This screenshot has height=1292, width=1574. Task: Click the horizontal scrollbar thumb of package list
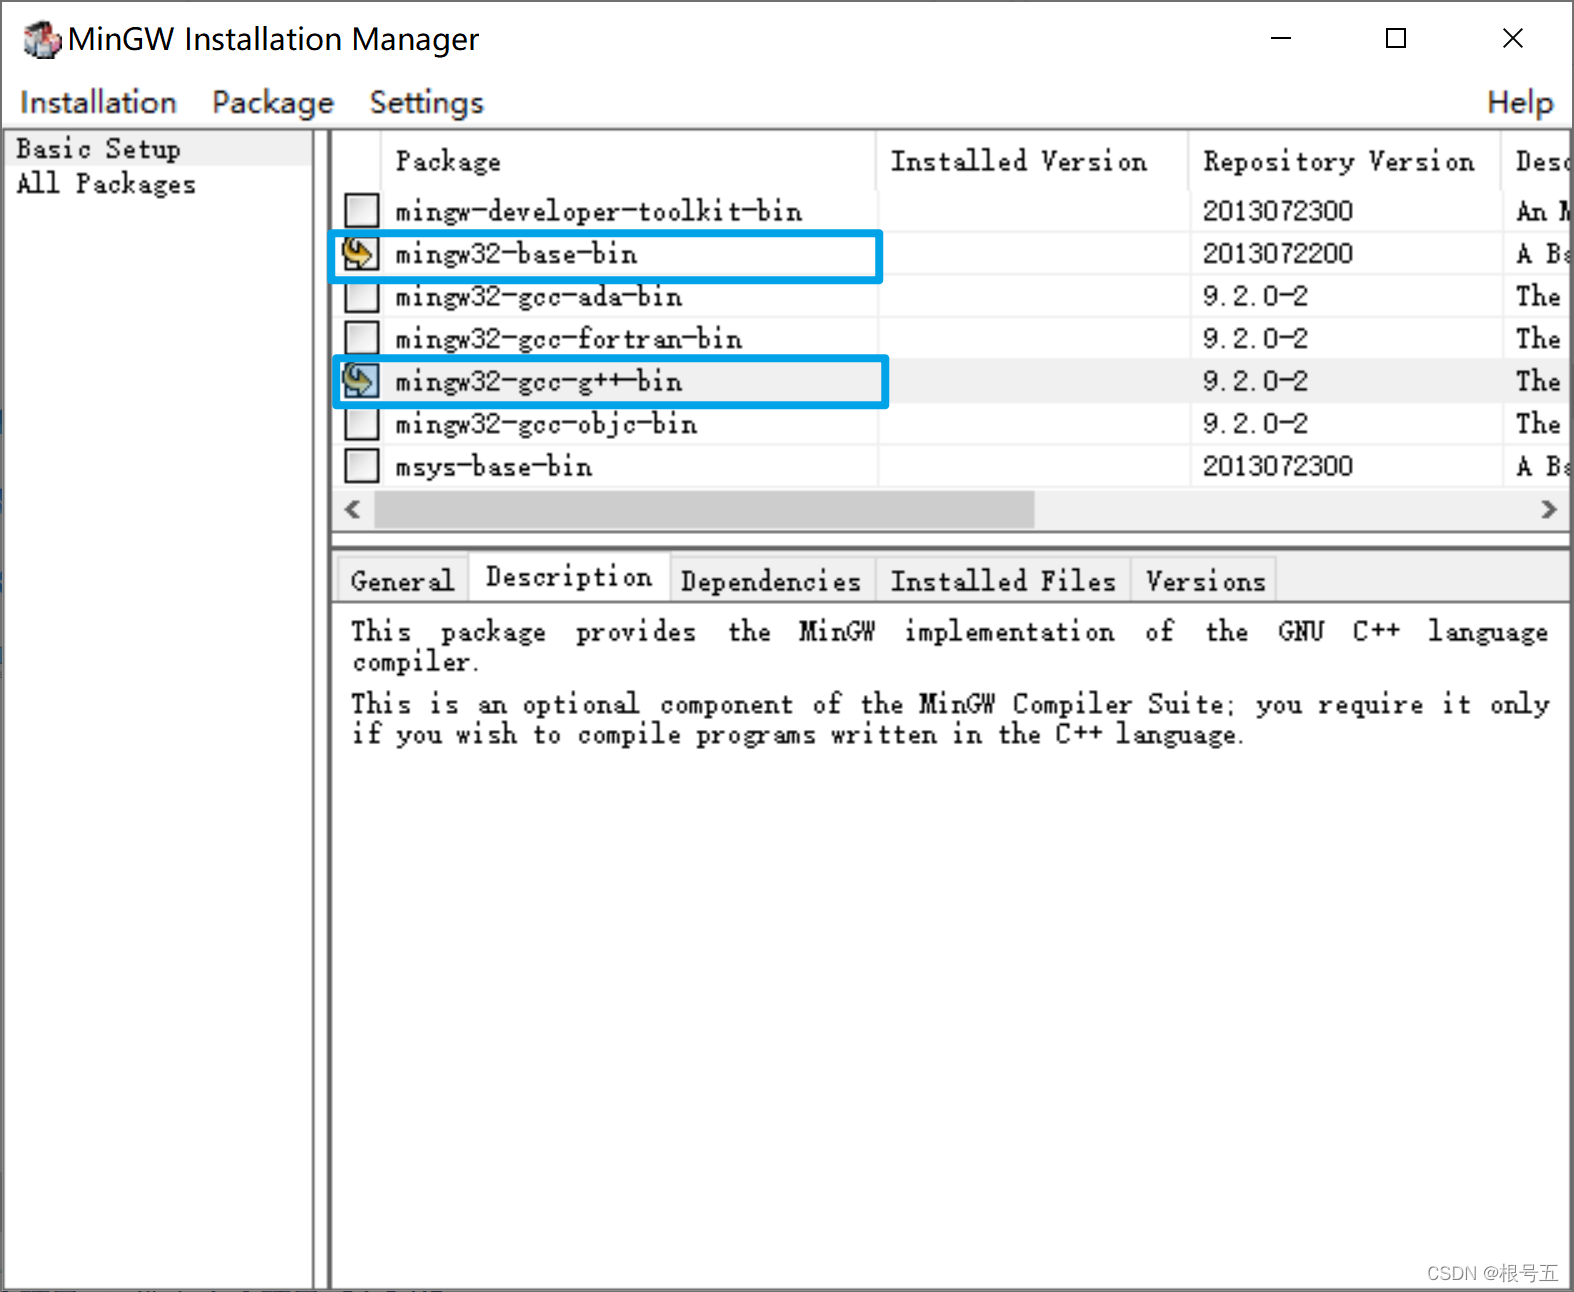point(704,509)
